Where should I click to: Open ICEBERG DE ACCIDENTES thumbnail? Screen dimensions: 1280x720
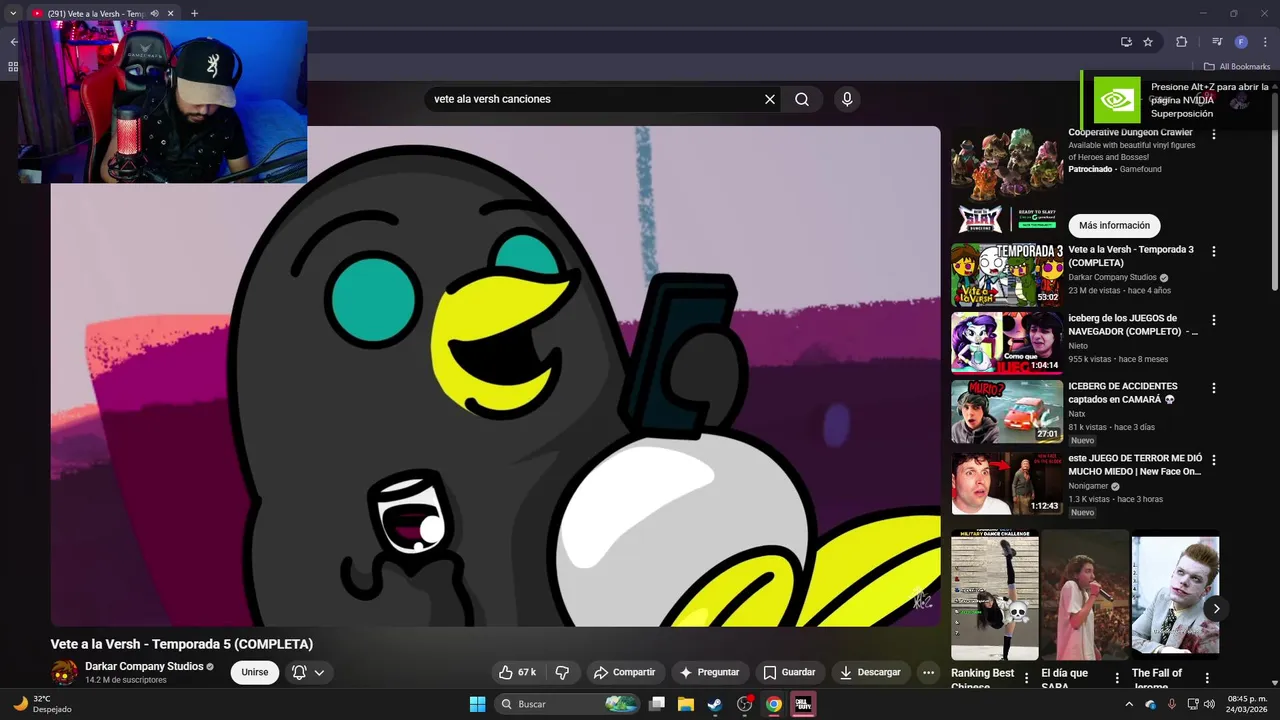tap(1006, 411)
